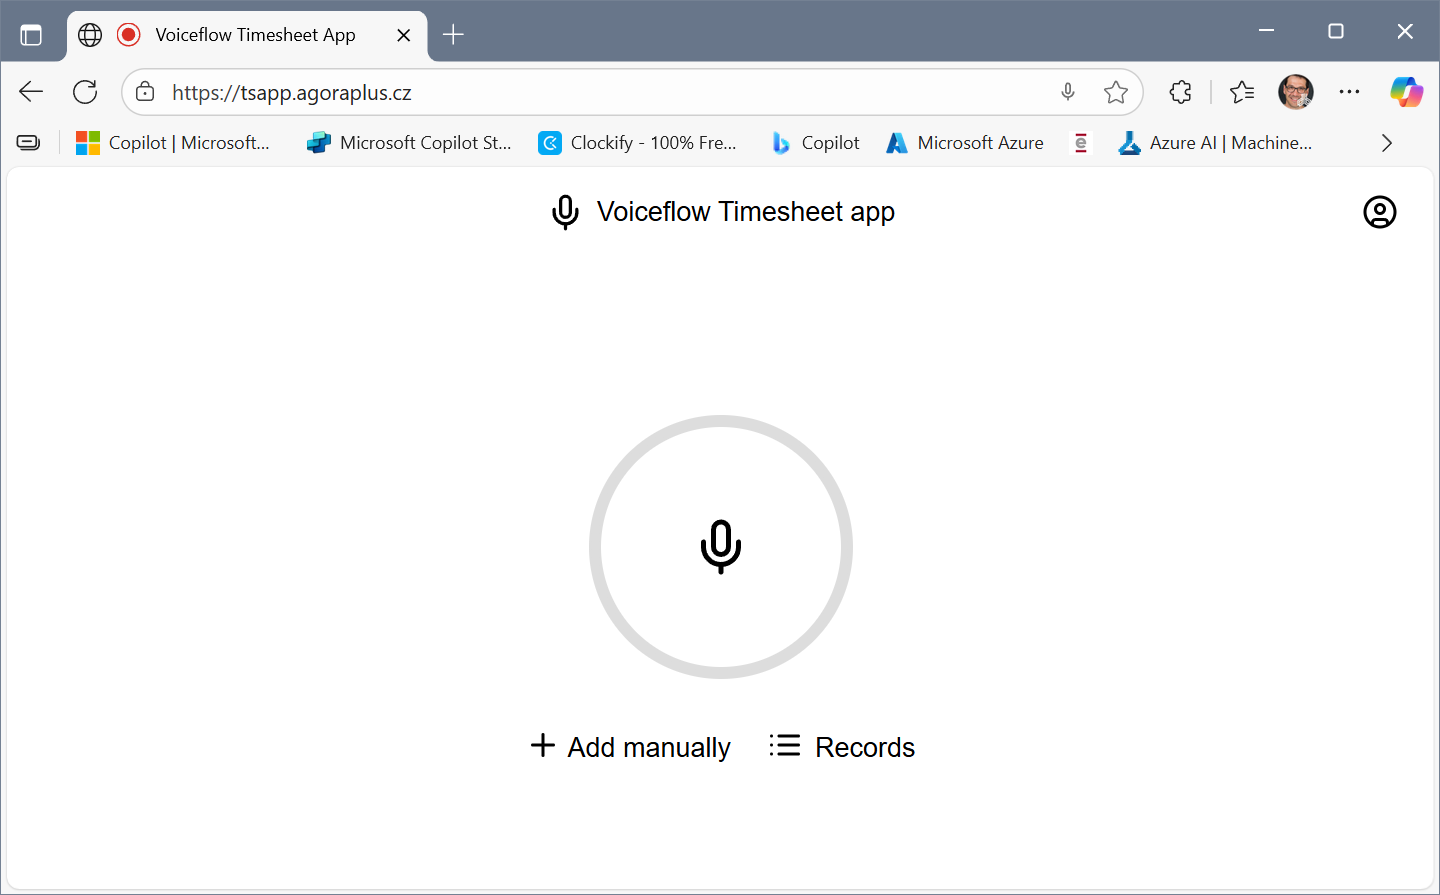Open the tab actions menu button
This screenshot has width=1440, height=895.
[x=31, y=35]
